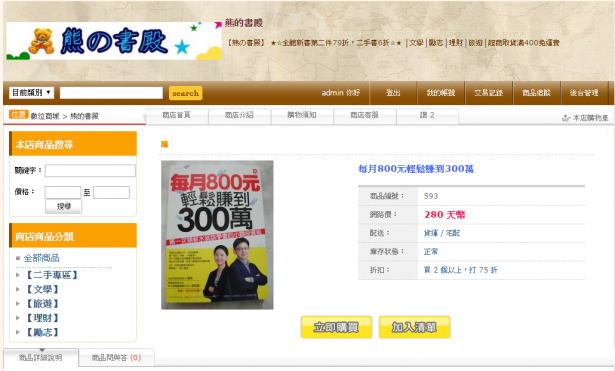Open 交易記錄 in the top menu
The width and height of the screenshot is (615, 371).
(x=489, y=93)
